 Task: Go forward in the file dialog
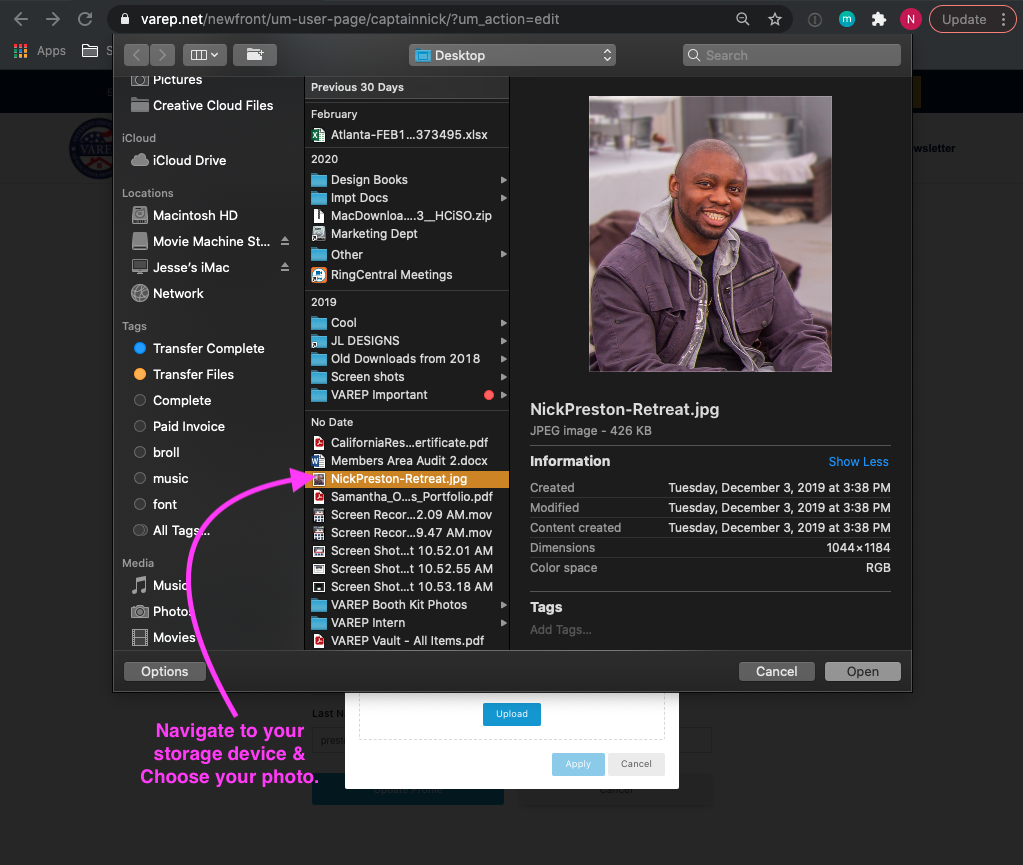point(162,55)
